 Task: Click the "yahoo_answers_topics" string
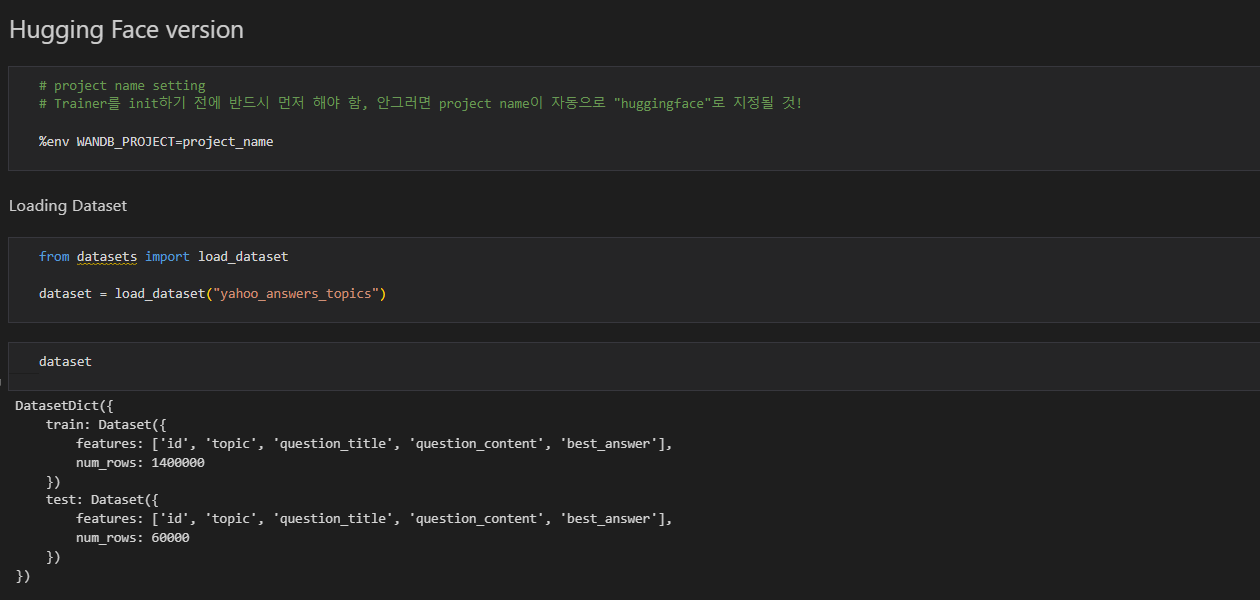[294, 294]
